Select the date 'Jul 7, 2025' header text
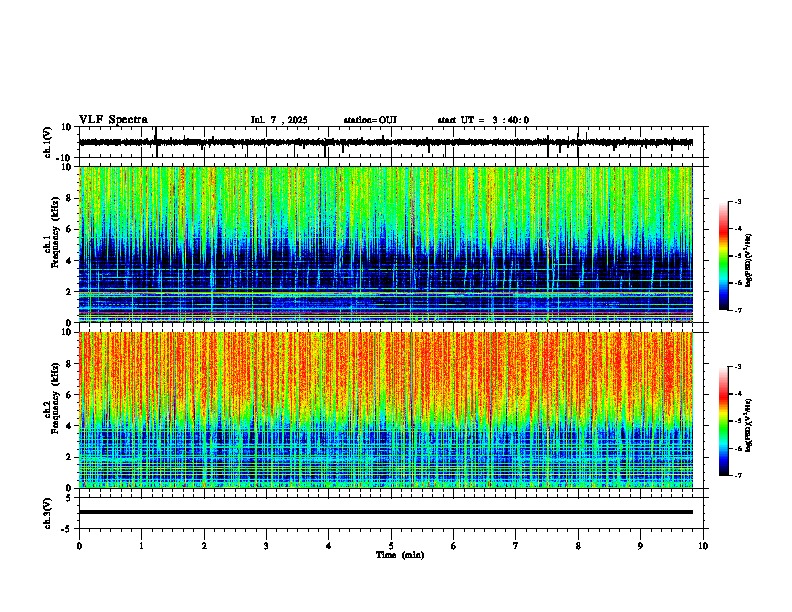The height and width of the screenshot is (612, 792). pyautogui.click(x=279, y=120)
